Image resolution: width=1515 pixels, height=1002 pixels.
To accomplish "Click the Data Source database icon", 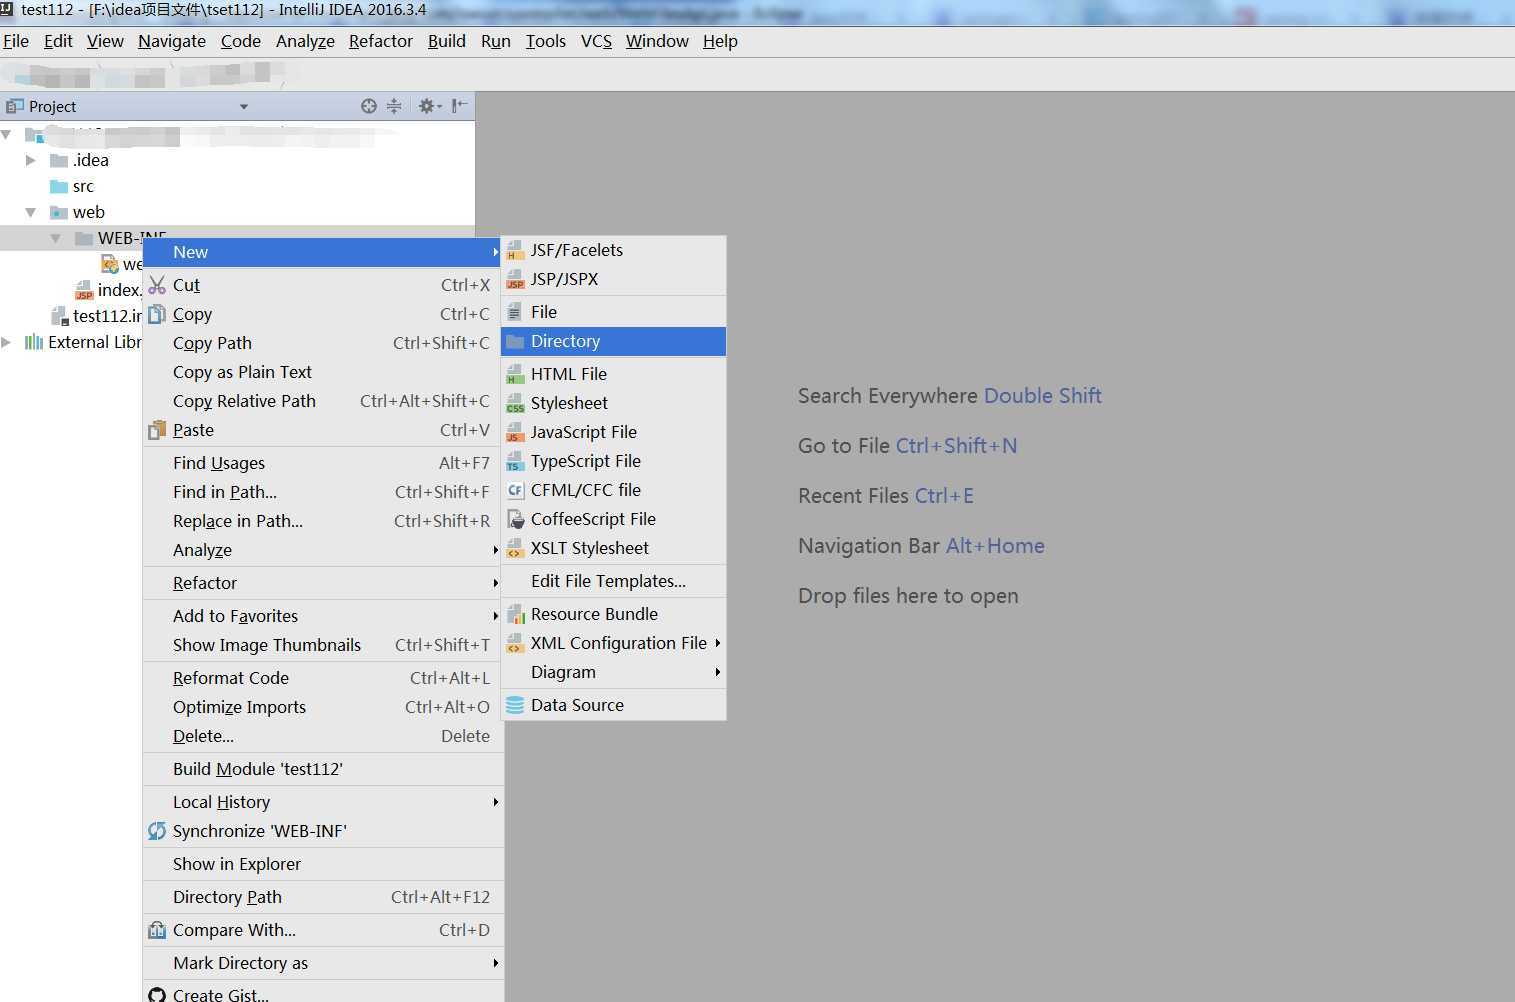I will pyautogui.click(x=515, y=705).
